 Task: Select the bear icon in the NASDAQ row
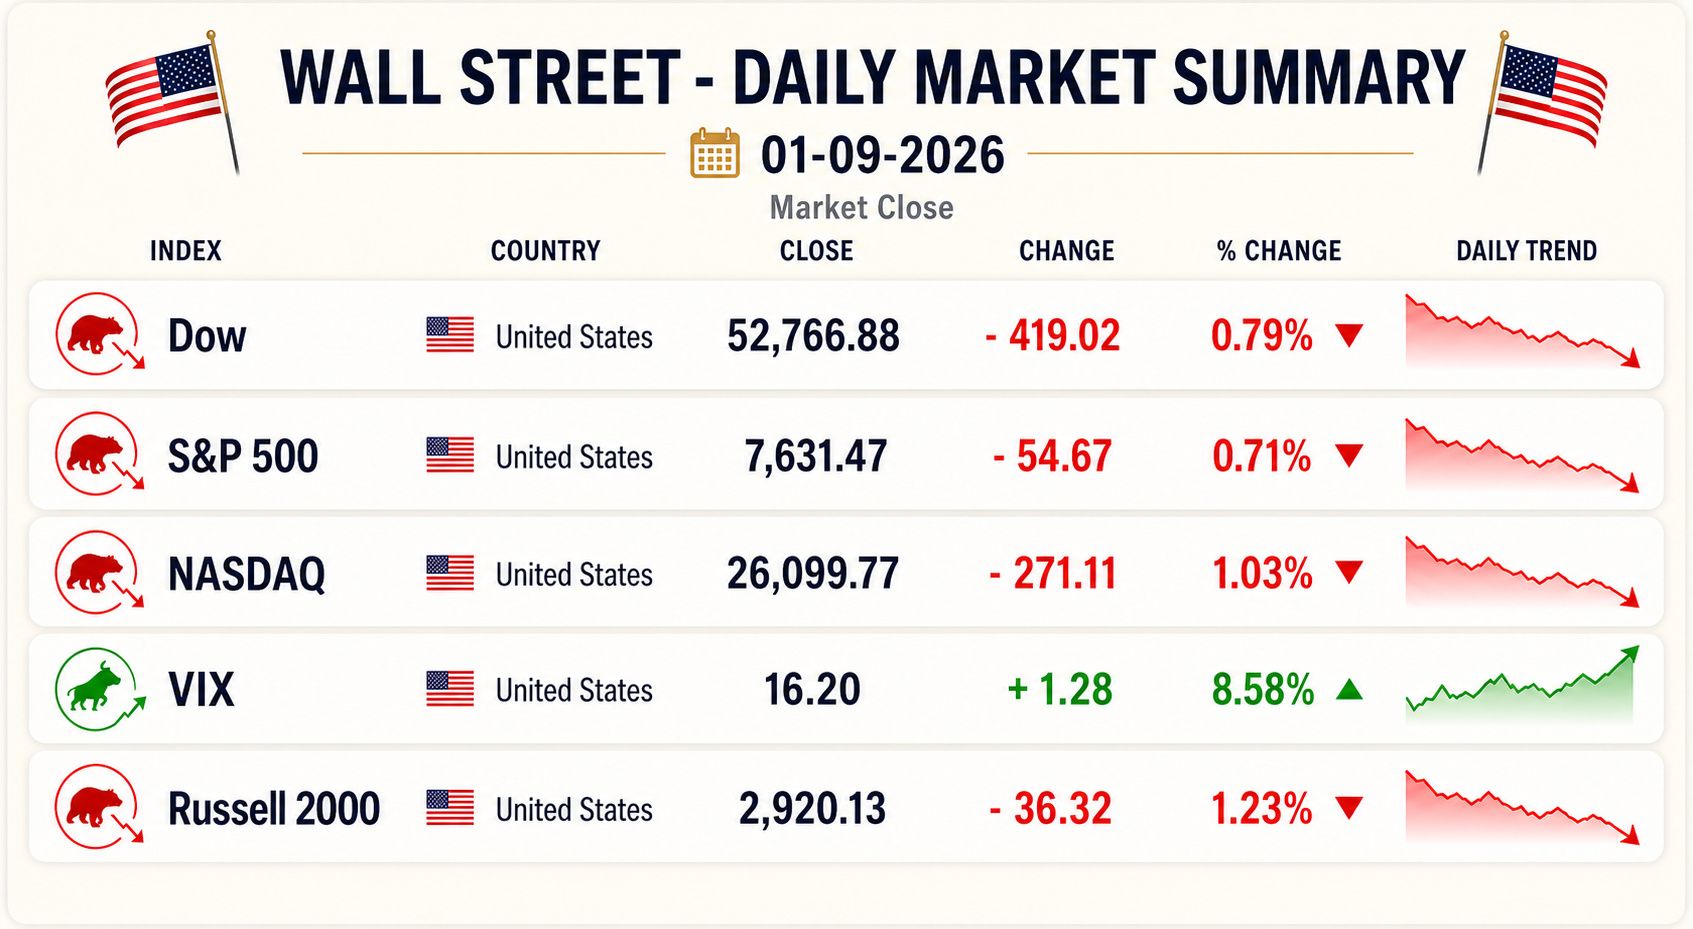(x=99, y=572)
